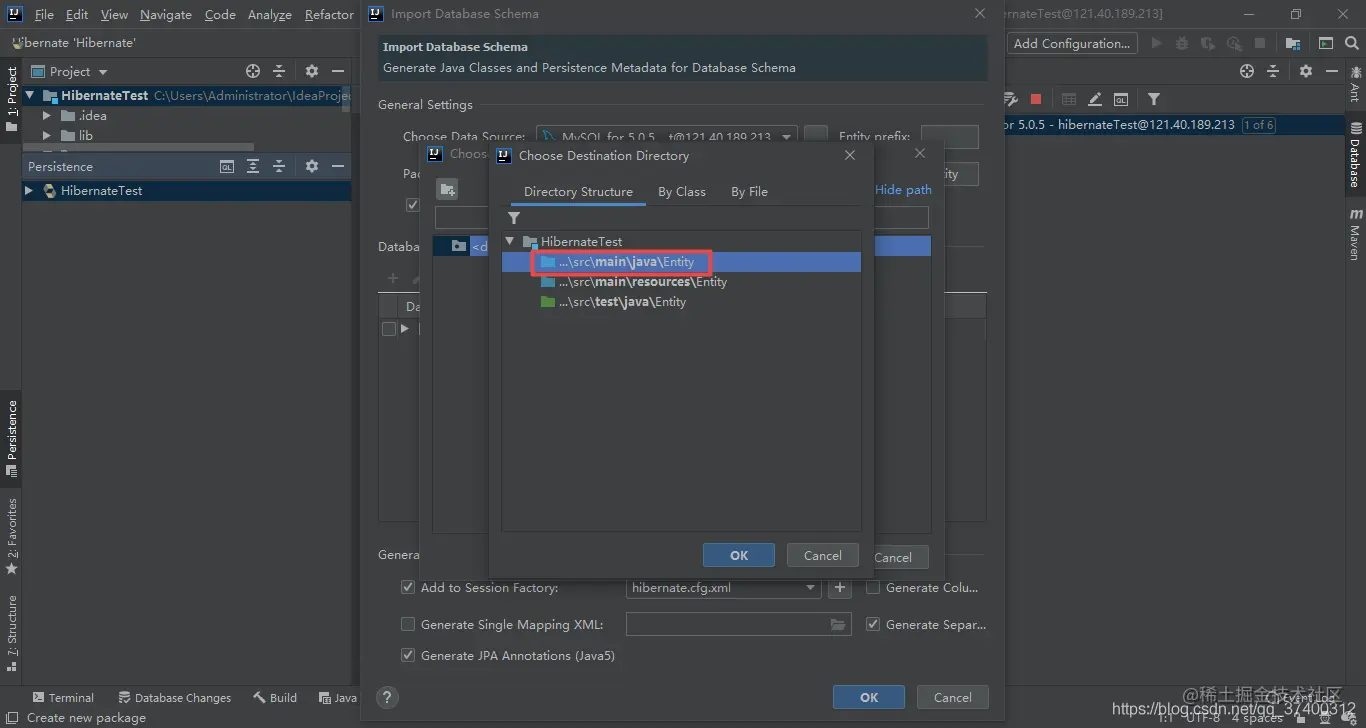Click the red stop icon in Database toolbar
The width and height of the screenshot is (1366, 728).
1036,99
